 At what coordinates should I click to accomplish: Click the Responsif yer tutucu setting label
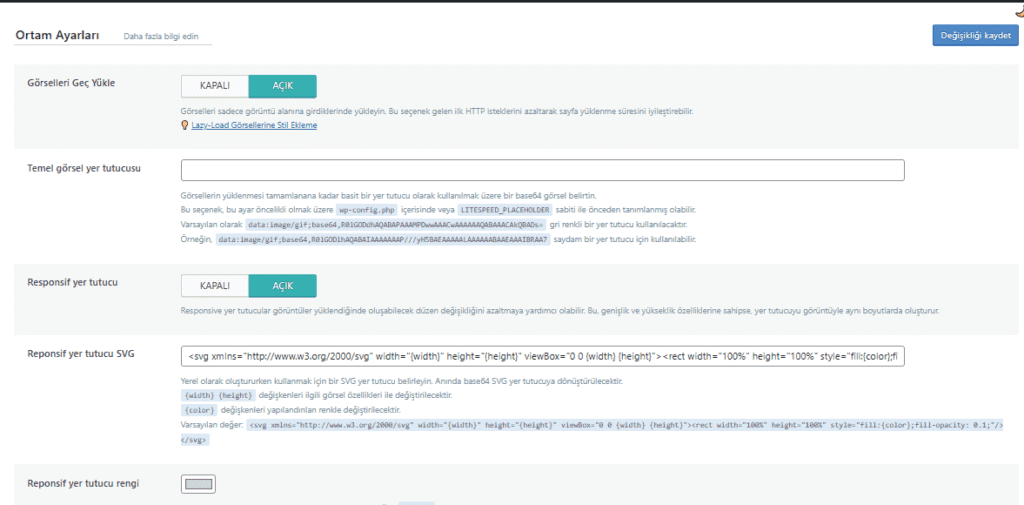pos(72,283)
